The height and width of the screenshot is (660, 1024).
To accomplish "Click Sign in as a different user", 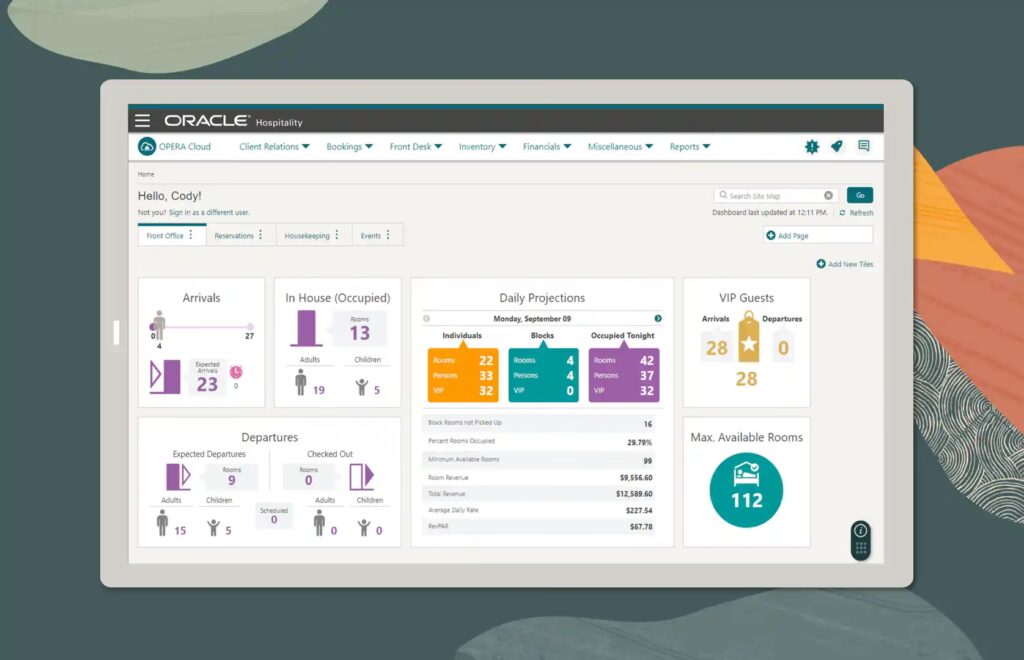I will click(209, 212).
